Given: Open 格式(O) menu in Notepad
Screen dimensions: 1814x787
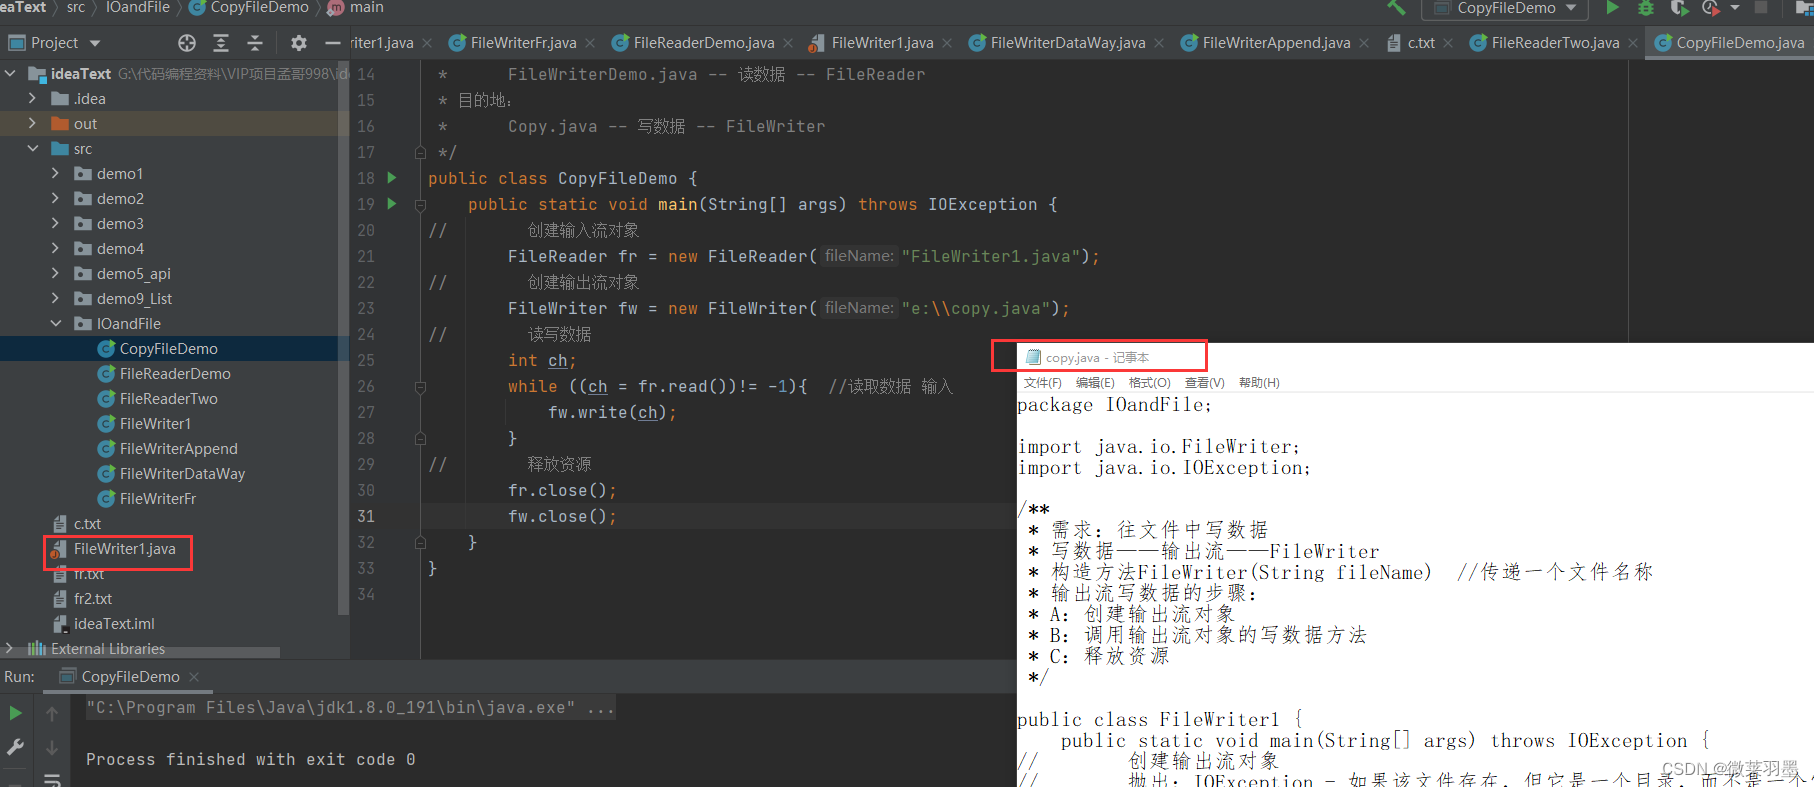Looking at the screenshot, I should pyautogui.click(x=1149, y=383).
